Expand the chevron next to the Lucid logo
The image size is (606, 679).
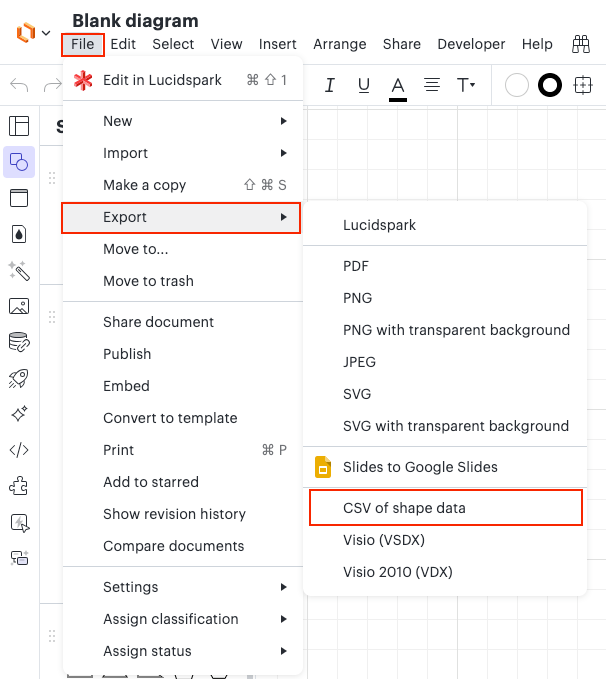(46, 33)
